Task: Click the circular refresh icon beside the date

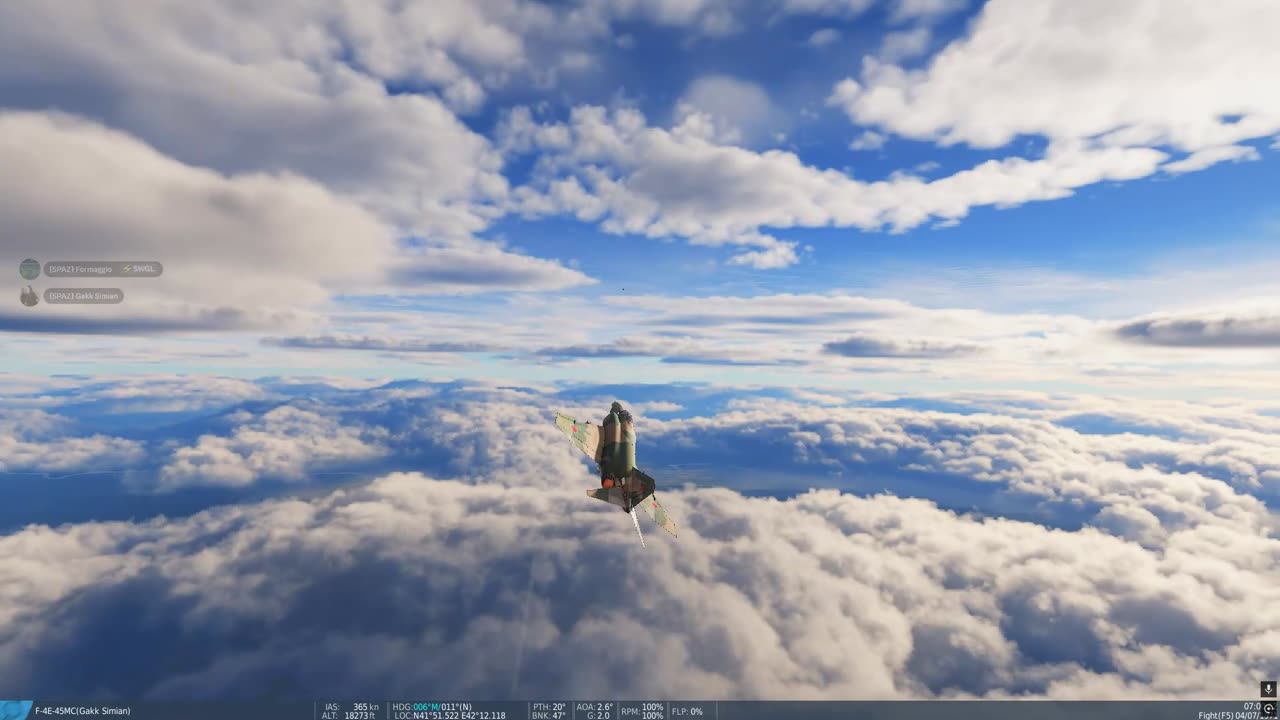Action: (1269, 709)
